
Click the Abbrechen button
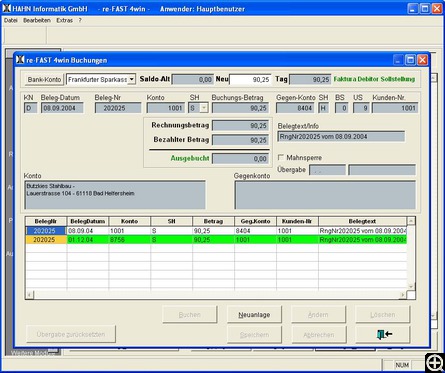click(x=319, y=334)
